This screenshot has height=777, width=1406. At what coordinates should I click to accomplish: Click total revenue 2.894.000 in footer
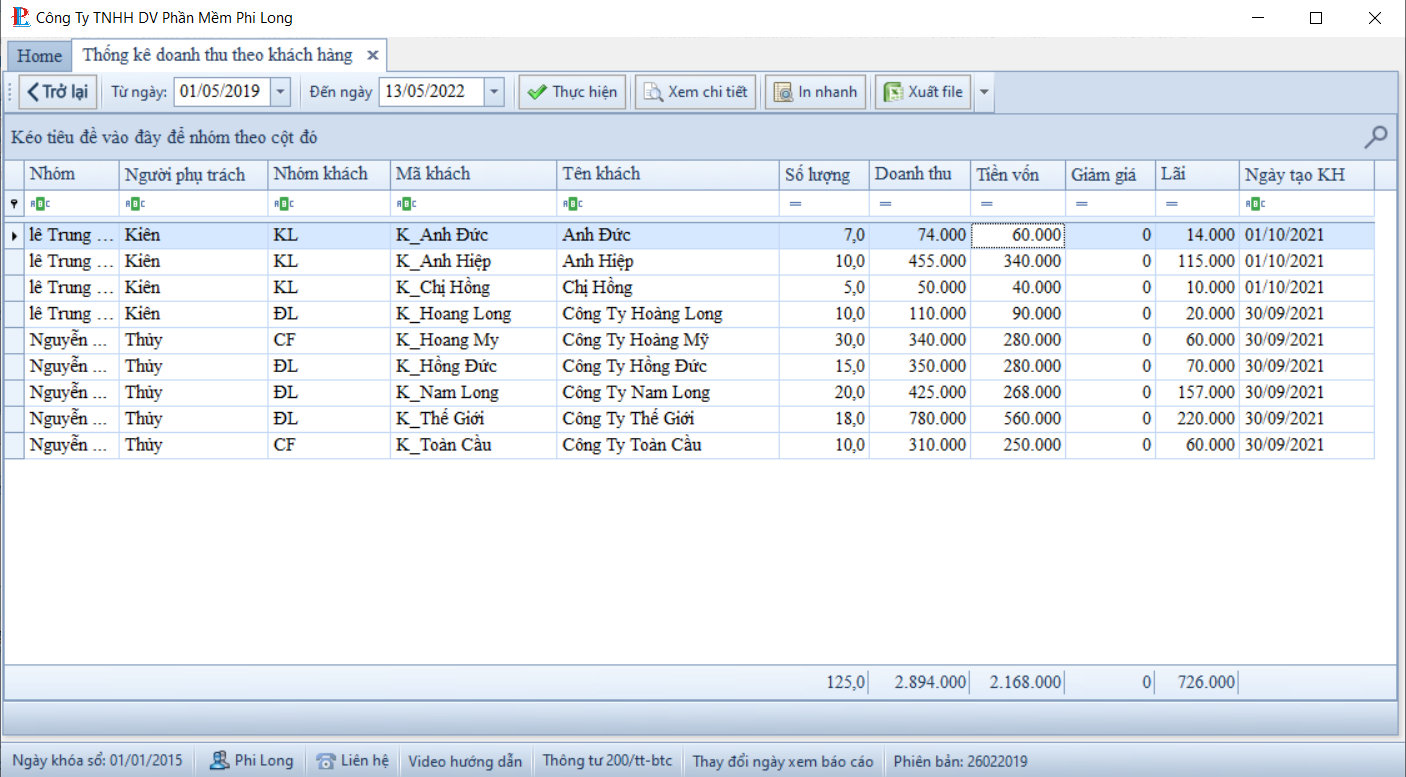[930, 682]
